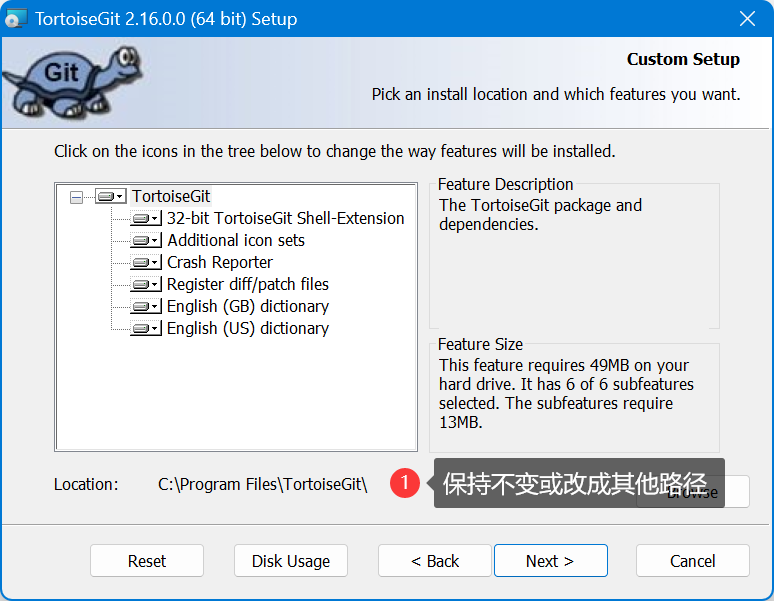This screenshot has width=774, height=601.
Task: Open Disk Usage dialog
Action: [290, 561]
